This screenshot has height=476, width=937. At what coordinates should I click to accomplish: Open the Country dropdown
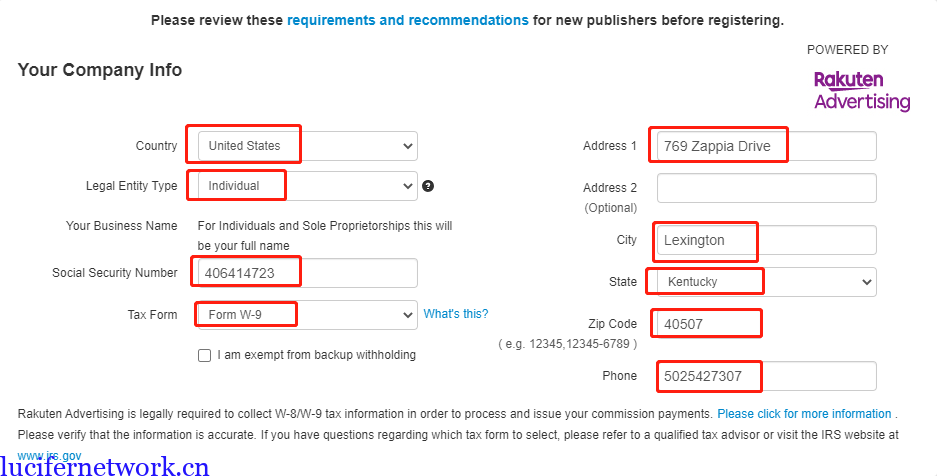coord(307,146)
